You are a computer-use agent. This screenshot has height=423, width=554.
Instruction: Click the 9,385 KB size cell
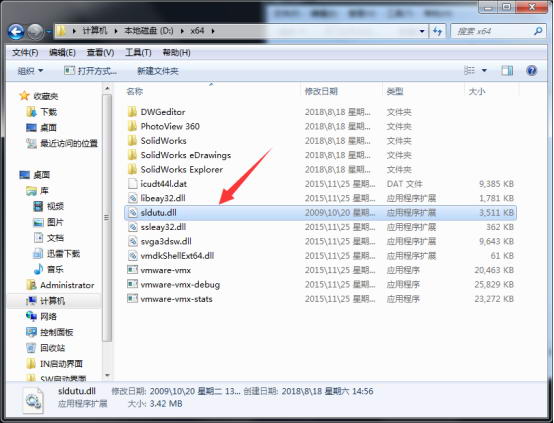click(496, 184)
